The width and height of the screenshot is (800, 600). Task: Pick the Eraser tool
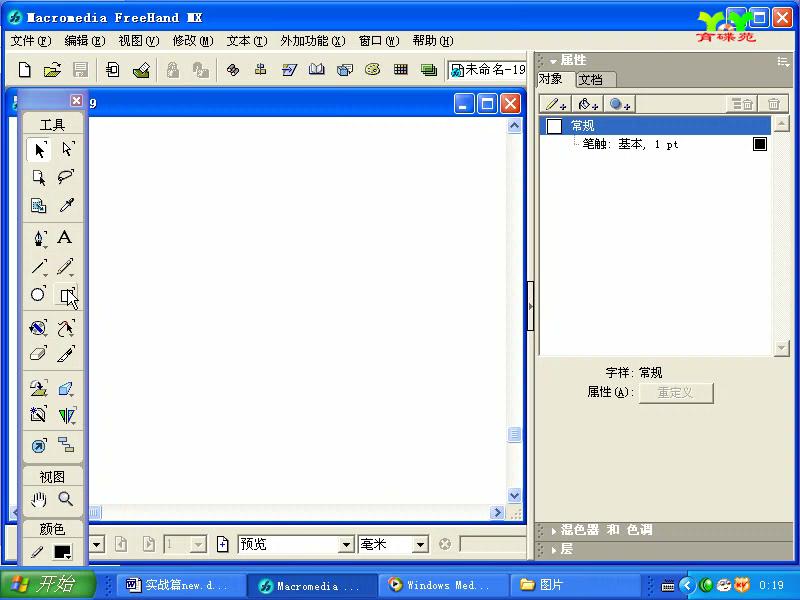point(39,354)
